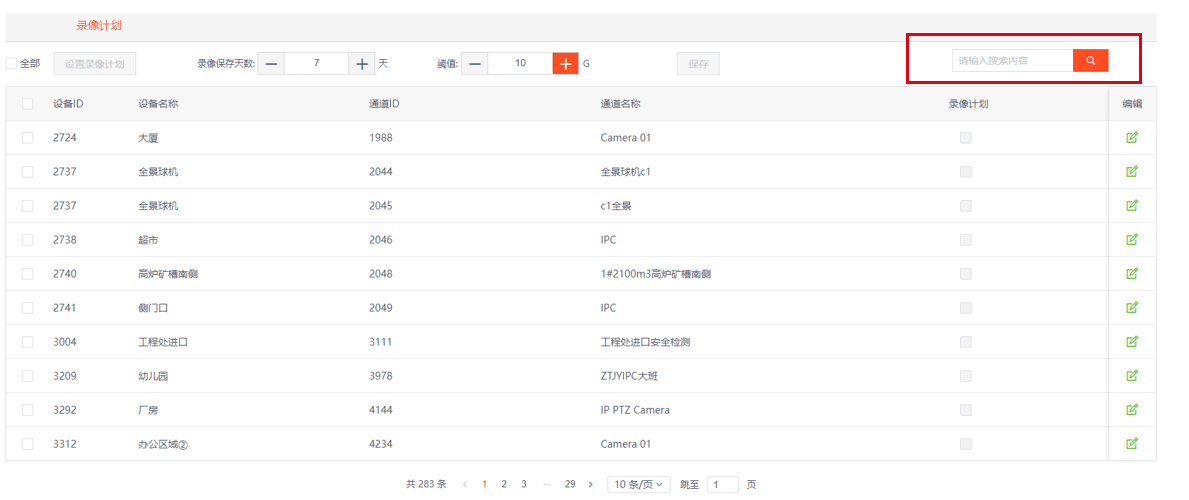Screen dimensions: 1189x500
Task: Go to next page arrow
Action: point(590,484)
